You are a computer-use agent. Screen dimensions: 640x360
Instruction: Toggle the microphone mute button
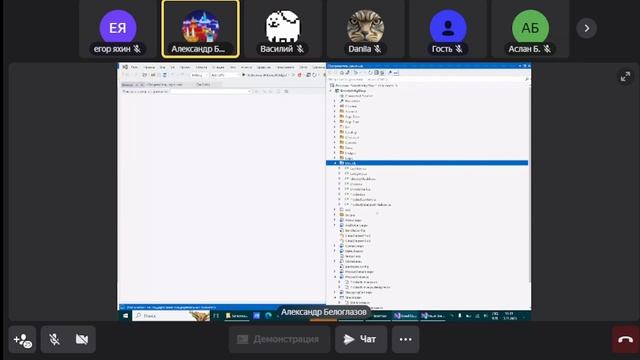pyautogui.click(x=54, y=340)
